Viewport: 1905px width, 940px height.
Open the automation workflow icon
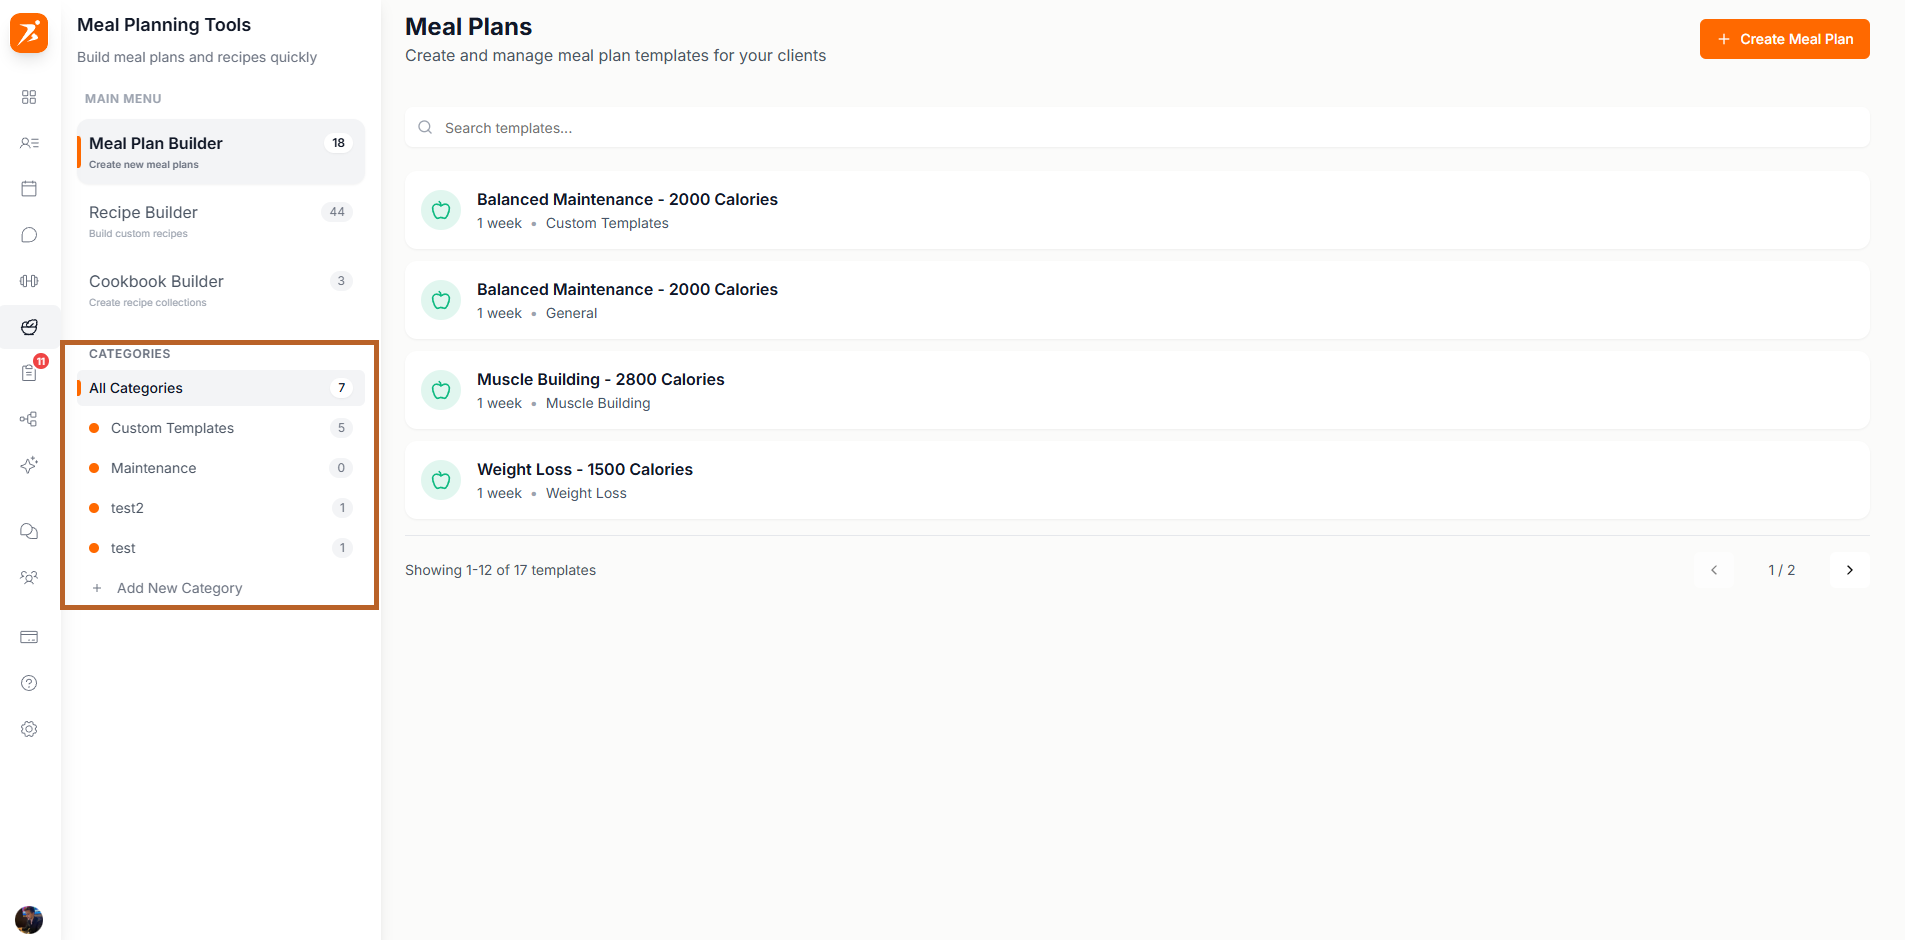click(29, 418)
